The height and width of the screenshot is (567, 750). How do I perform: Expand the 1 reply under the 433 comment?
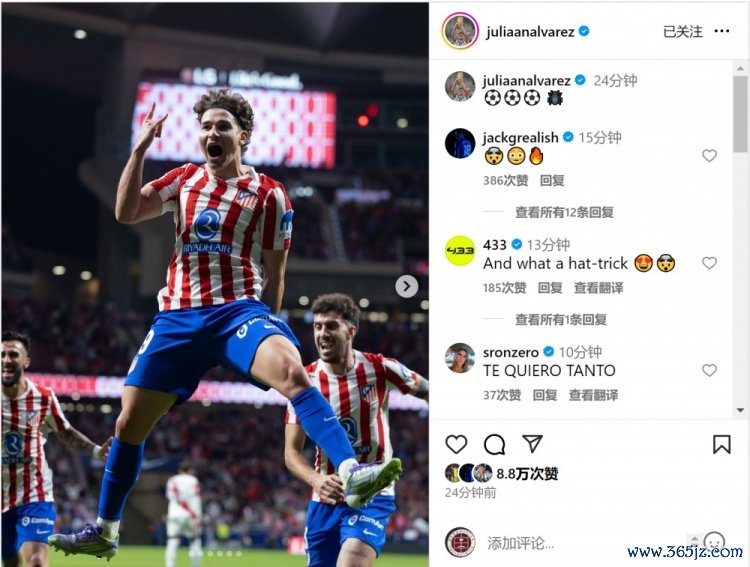tap(561, 319)
